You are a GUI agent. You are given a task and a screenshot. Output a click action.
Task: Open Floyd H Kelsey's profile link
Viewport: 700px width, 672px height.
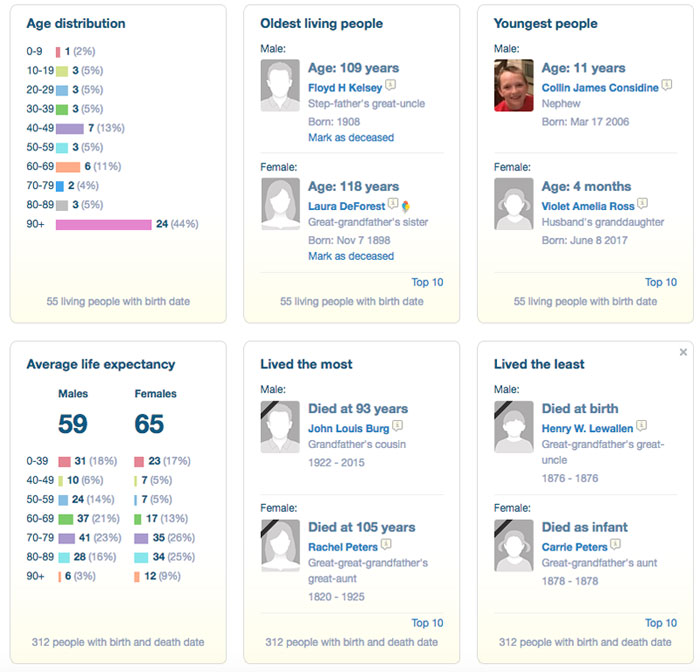point(345,88)
